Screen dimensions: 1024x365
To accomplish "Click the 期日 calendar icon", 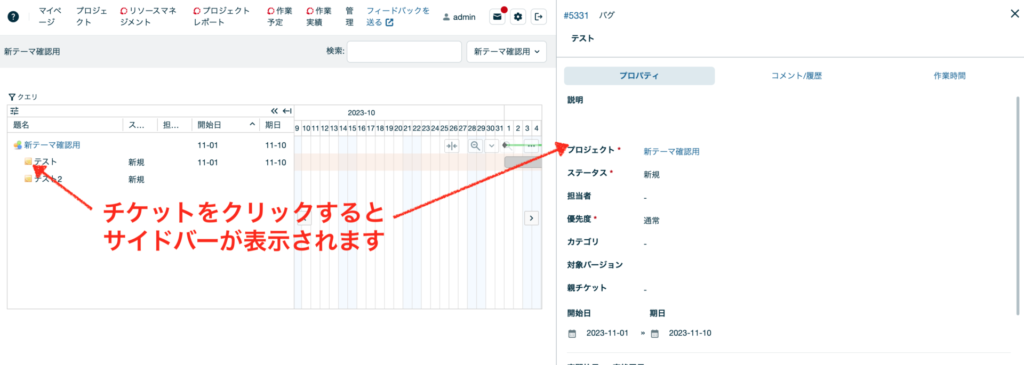I will [654, 333].
